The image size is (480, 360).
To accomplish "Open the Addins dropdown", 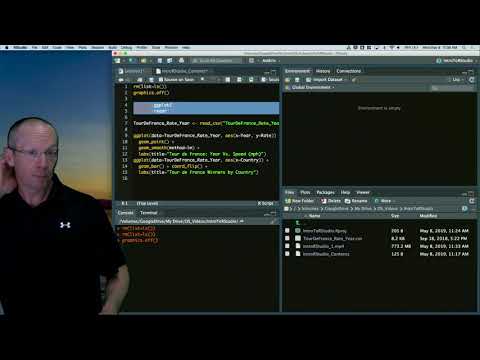I will tap(270, 61).
